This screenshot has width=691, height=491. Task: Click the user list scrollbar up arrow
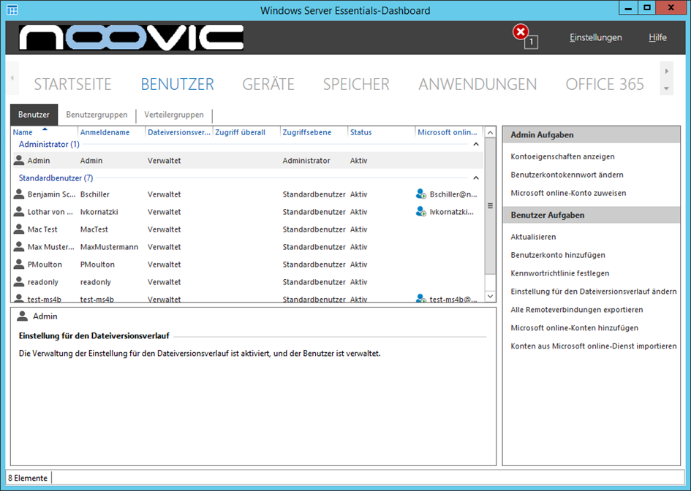pyautogui.click(x=490, y=132)
